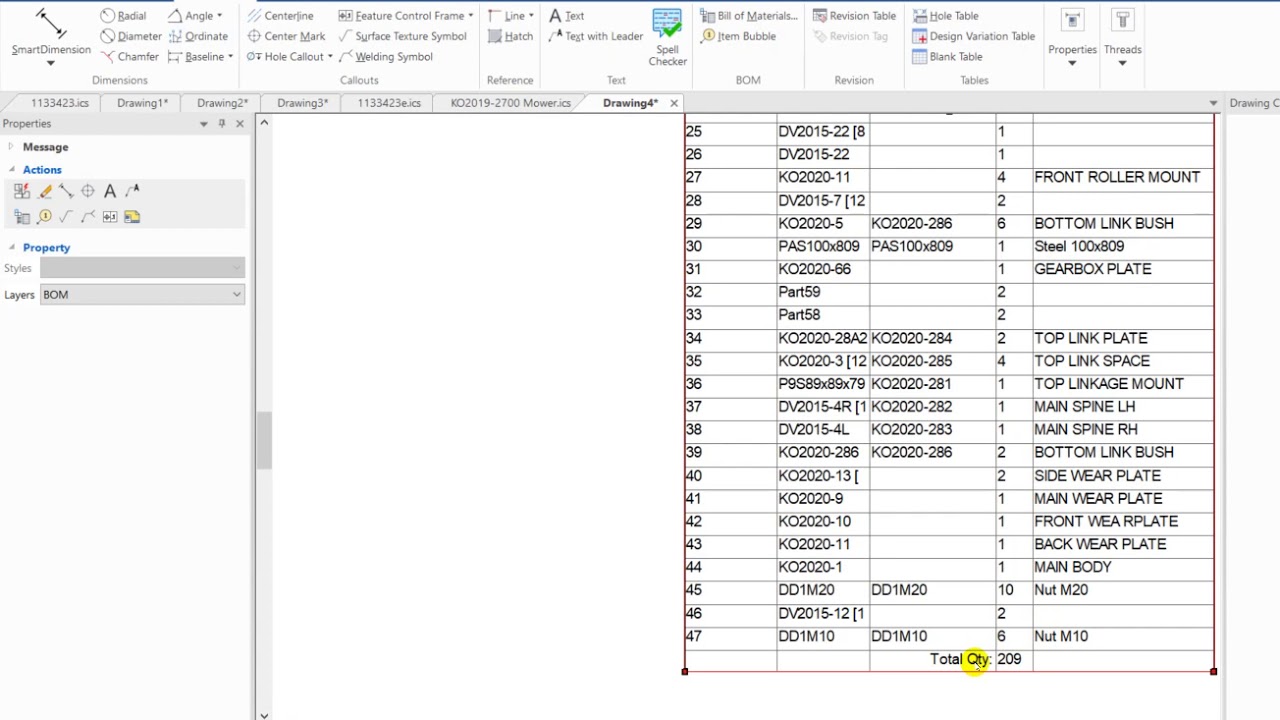Image resolution: width=1280 pixels, height=720 pixels.
Task: Open the Hole Callout dropdown arrow
Action: pyautogui.click(x=330, y=57)
